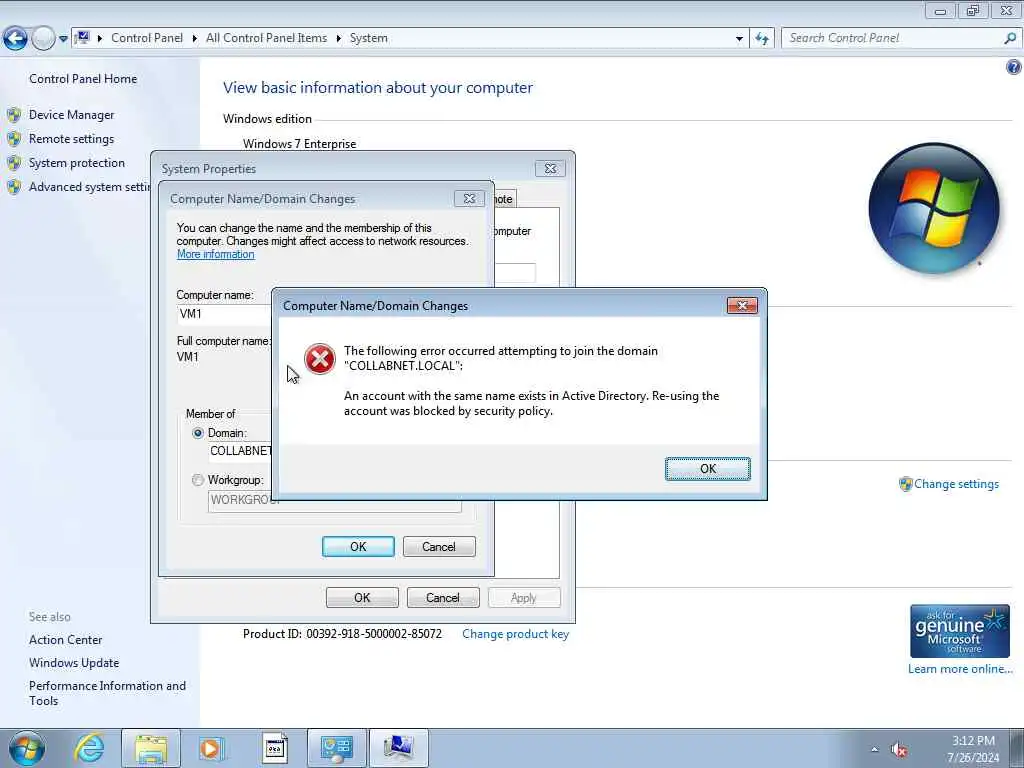This screenshot has height=768, width=1024.
Task: Click the search magnifier icon
Action: point(1010,38)
